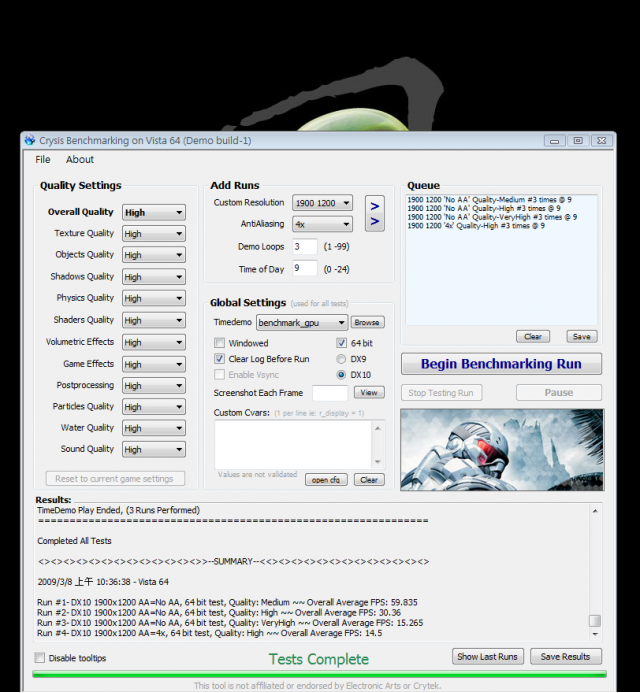Click the Results scrollbar up arrow
This screenshot has height=693, width=640.
pyautogui.click(x=595, y=511)
